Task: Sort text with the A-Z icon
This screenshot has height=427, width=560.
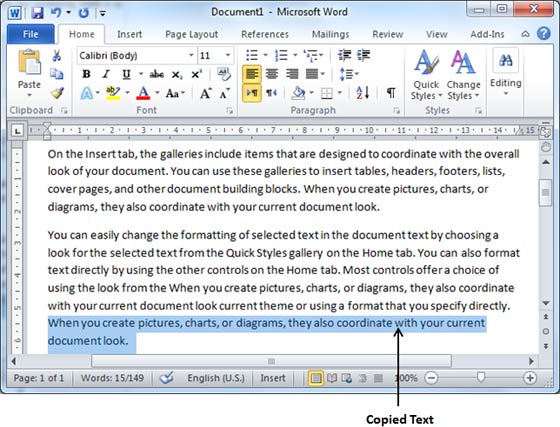Action: point(362,93)
